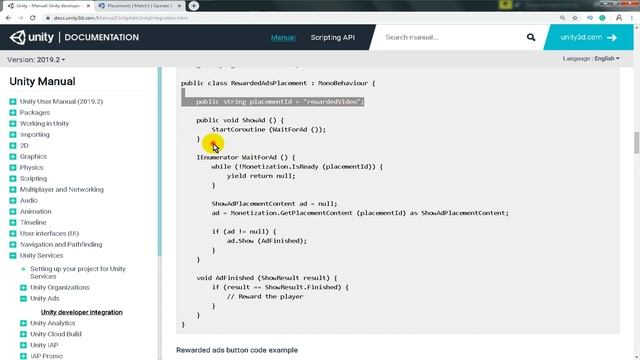This screenshot has width=640, height=360.
Task: Expand the Animation node
Action: tap(13, 212)
